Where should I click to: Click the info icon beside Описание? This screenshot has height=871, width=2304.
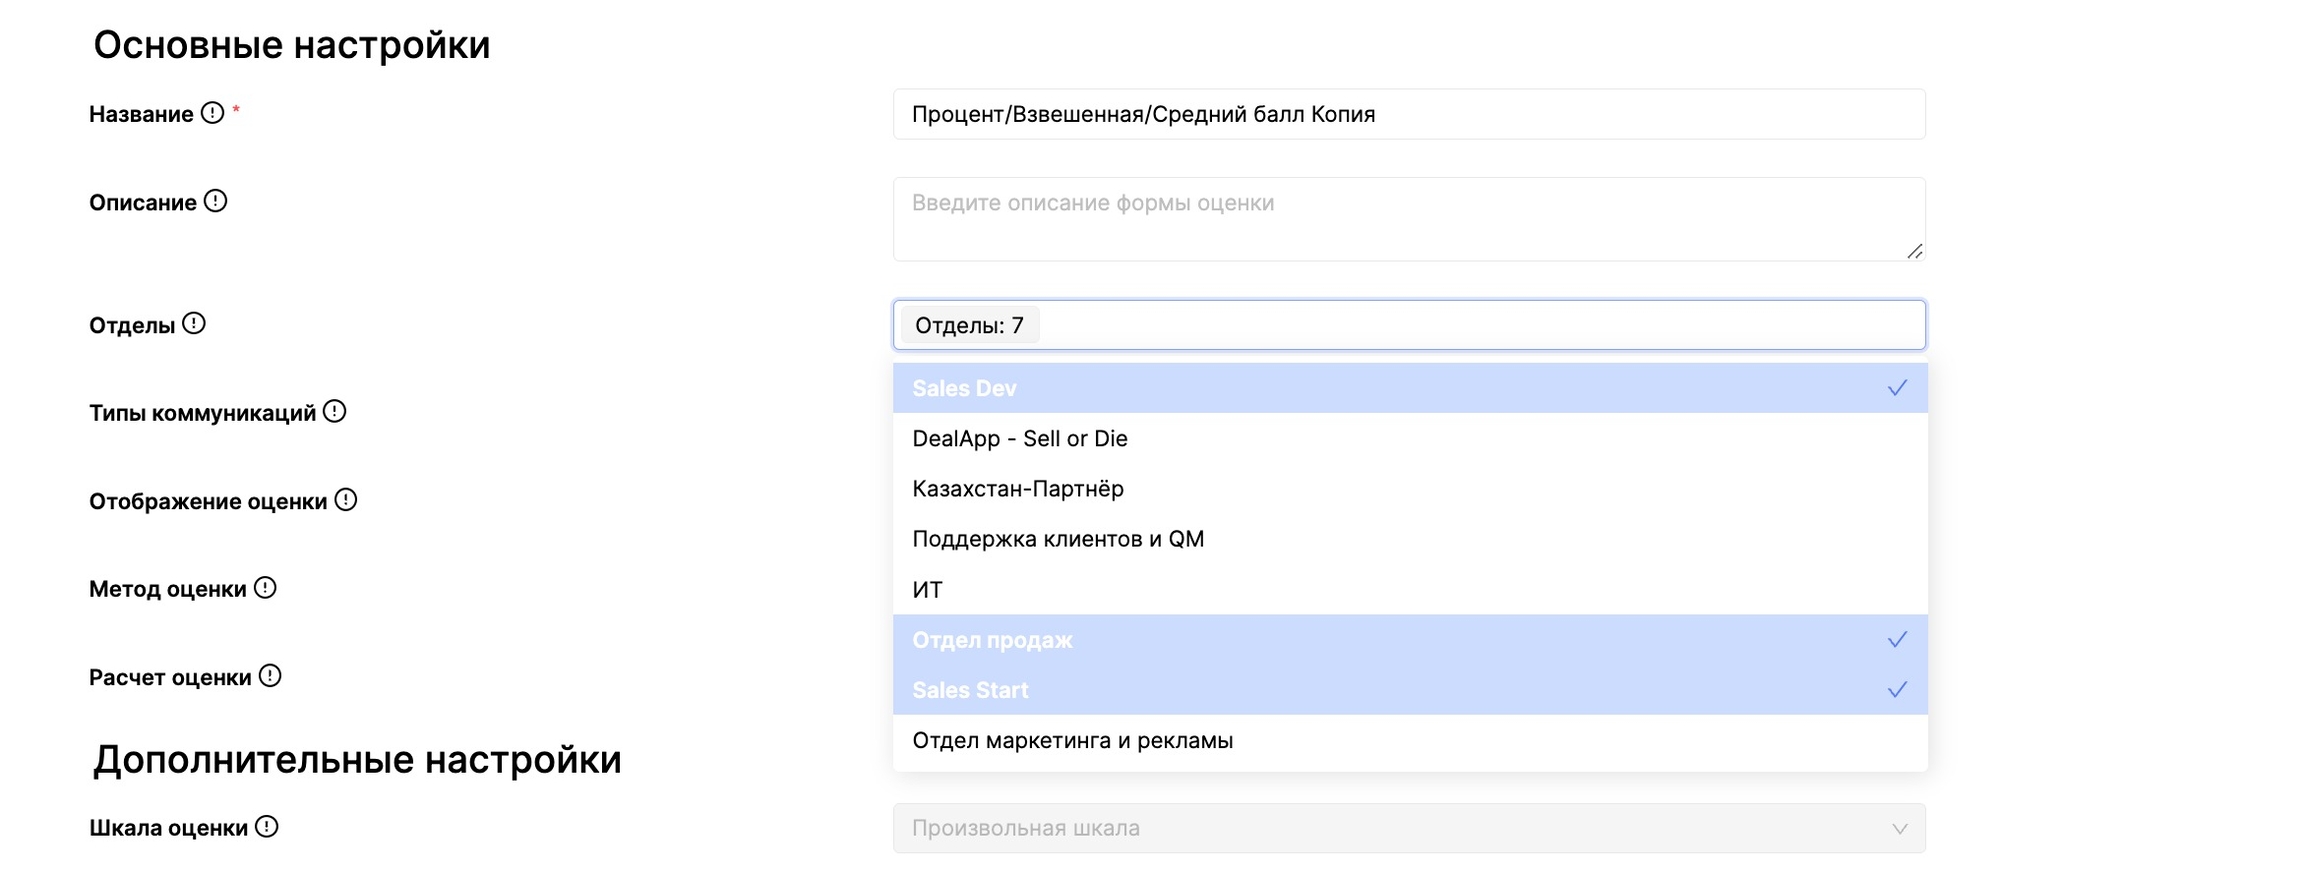click(215, 201)
